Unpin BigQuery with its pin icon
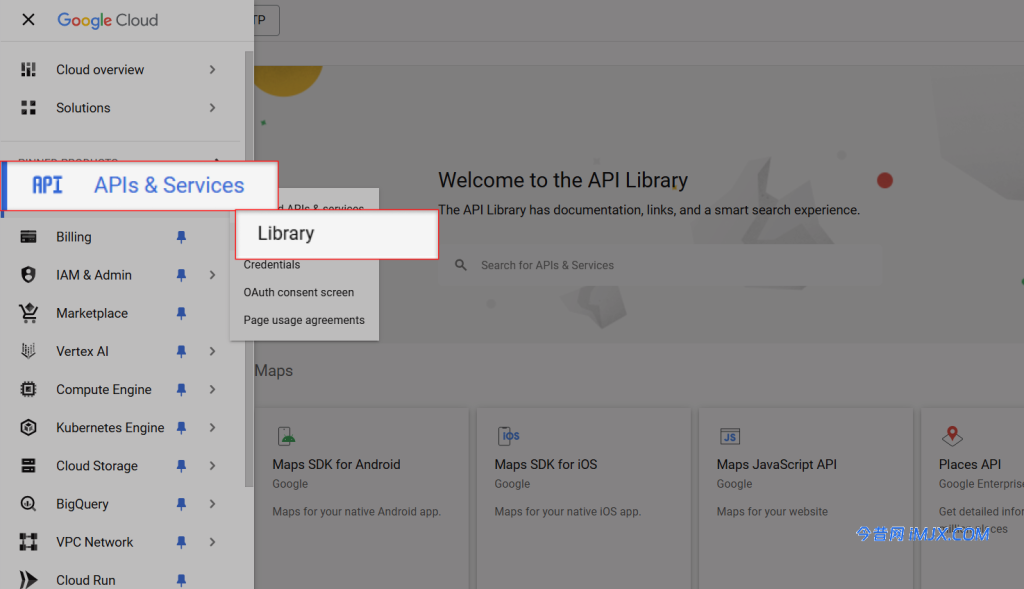The height and width of the screenshot is (589, 1024). tap(182, 504)
